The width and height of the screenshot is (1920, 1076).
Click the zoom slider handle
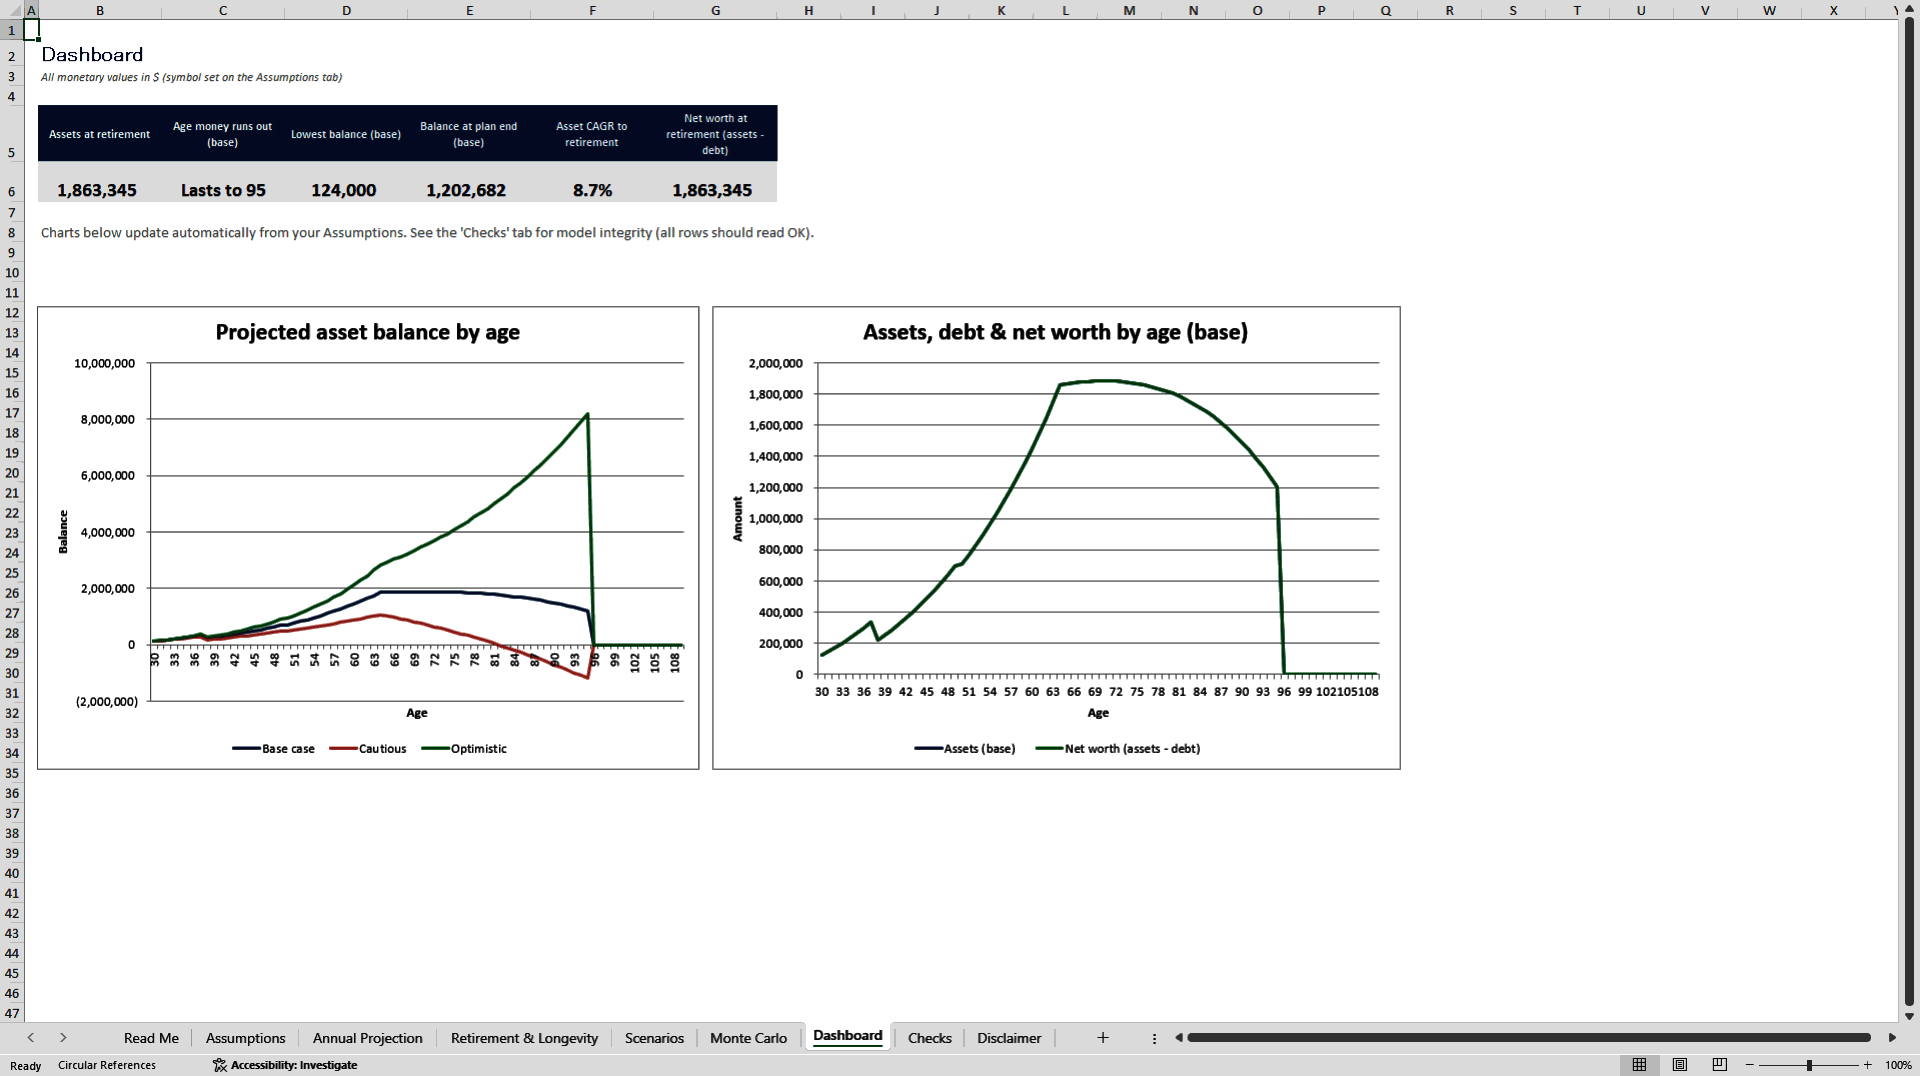coord(1809,1065)
